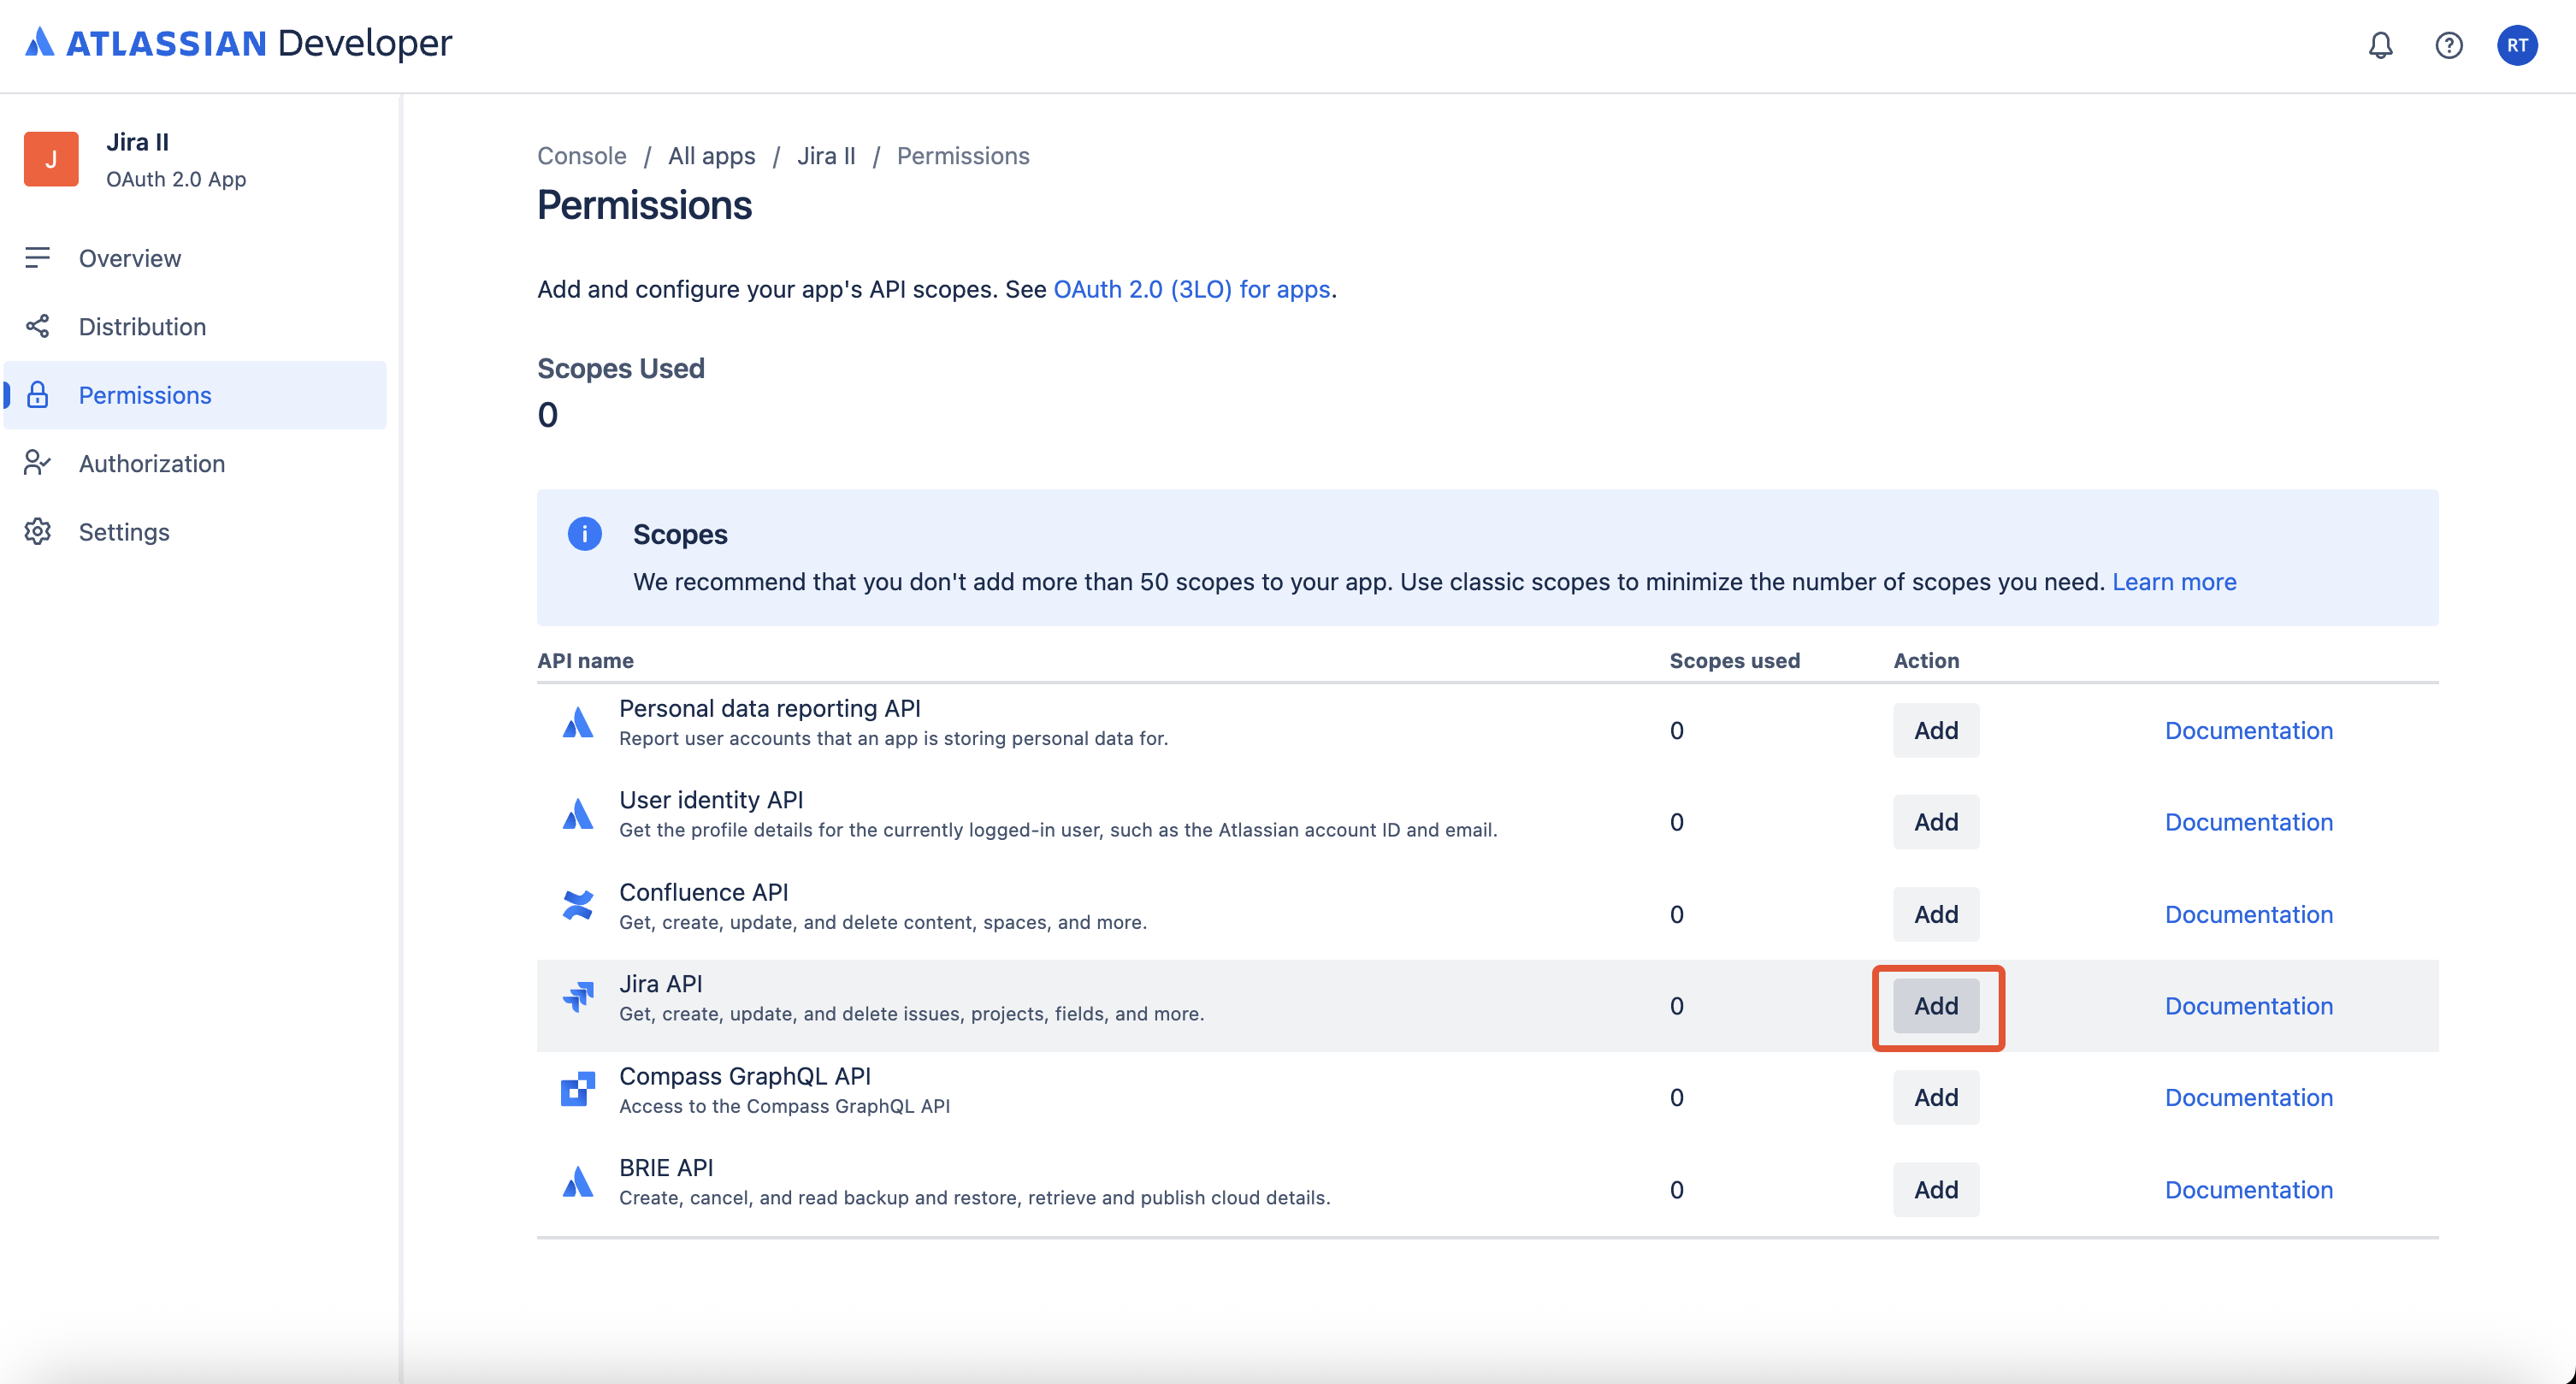Click the notifications bell icon
2576x1384 pixels.
tap(2380, 45)
